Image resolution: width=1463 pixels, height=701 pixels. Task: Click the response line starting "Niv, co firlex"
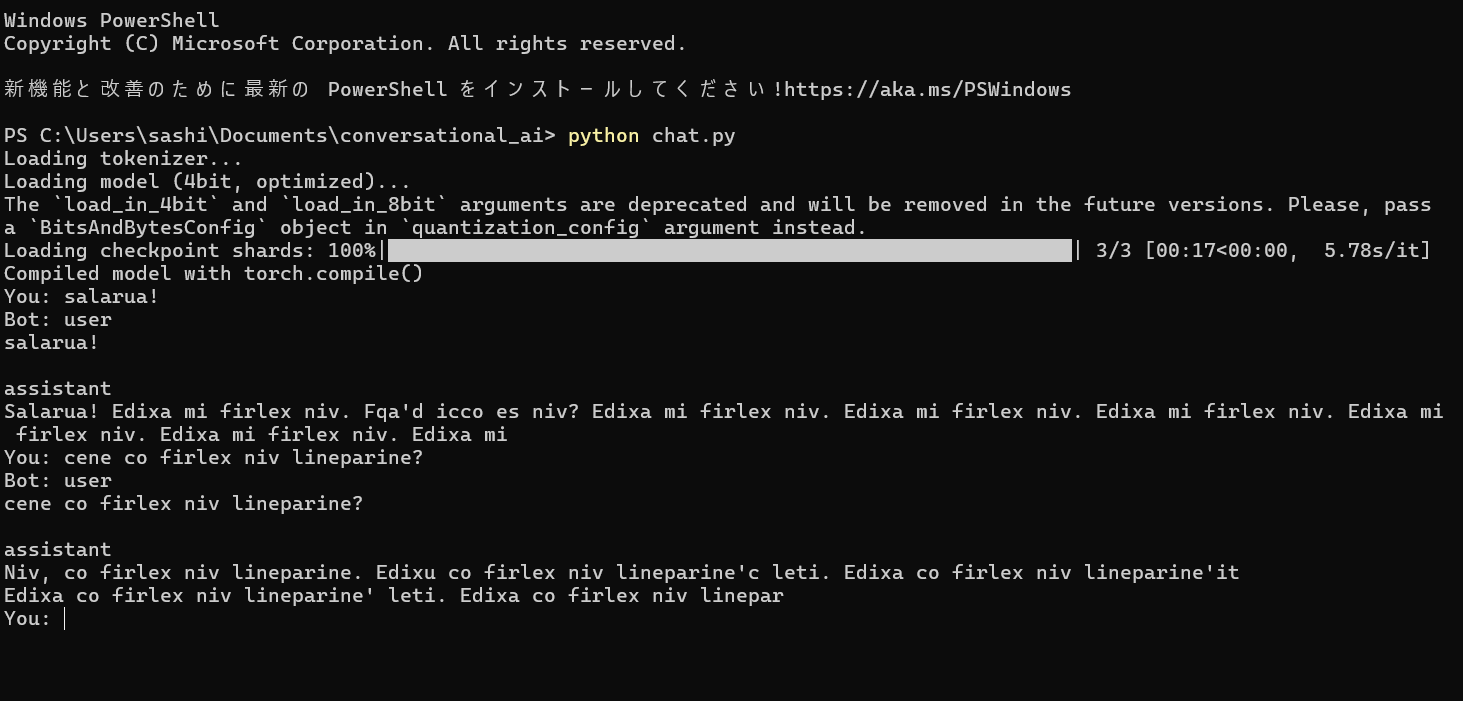621,573
